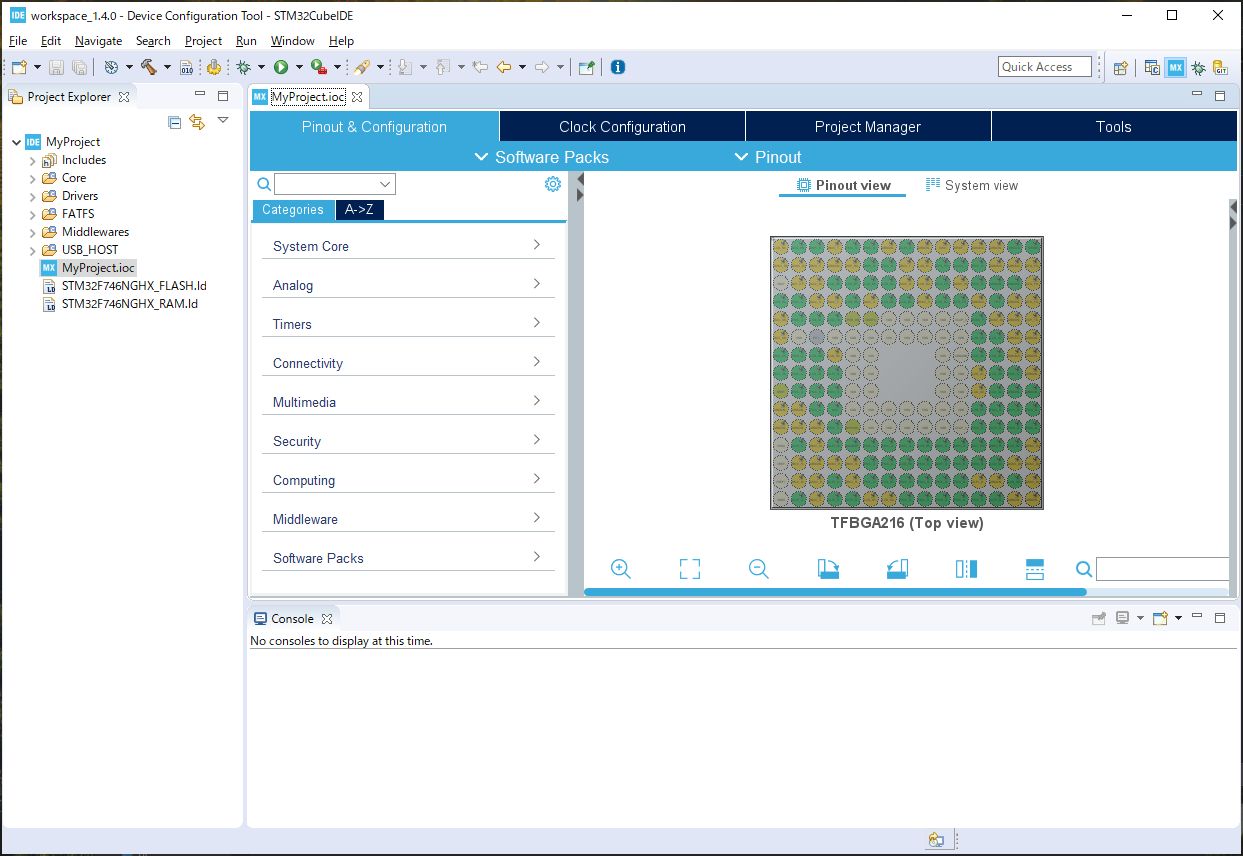The image size is (1243, 856).
Task: Flip the chip view horizontally
Action: pos(966,569)
